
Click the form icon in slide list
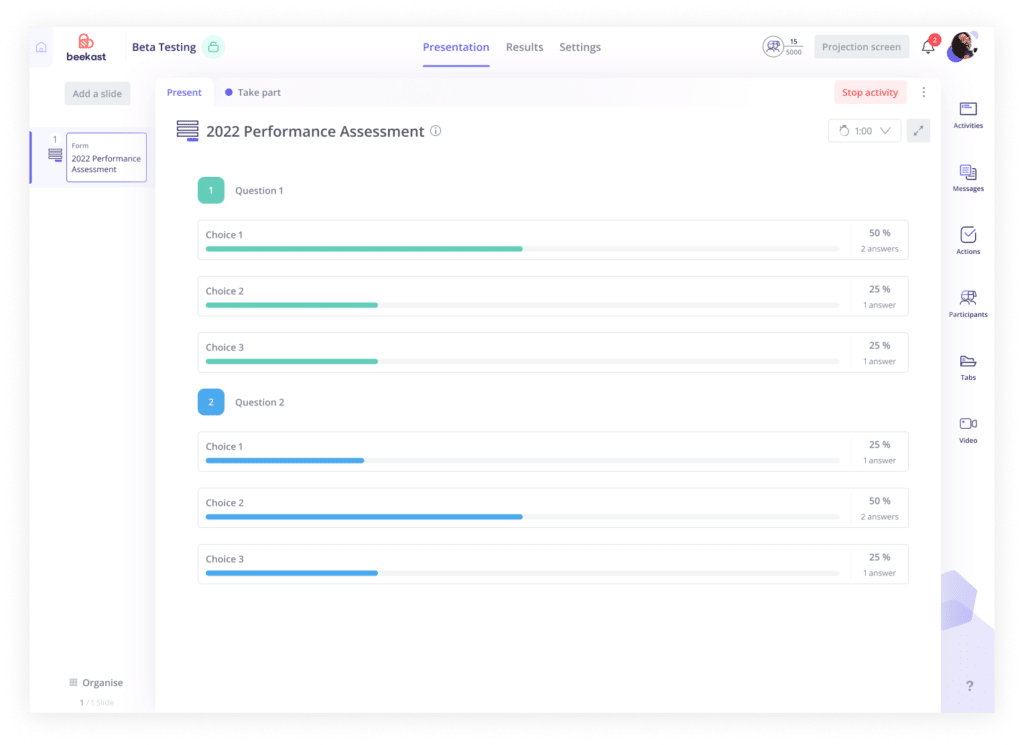pos(55,155)
